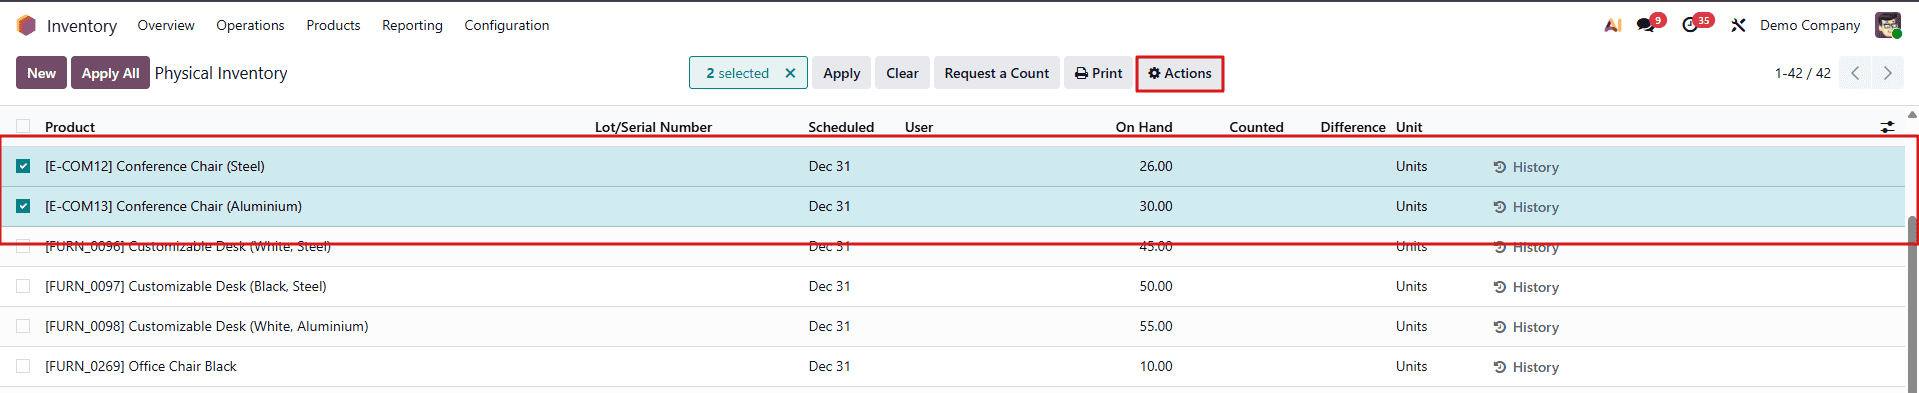1919x393 pixels.
Task: Open the Operations menu
Action: (x=250, y=25)
